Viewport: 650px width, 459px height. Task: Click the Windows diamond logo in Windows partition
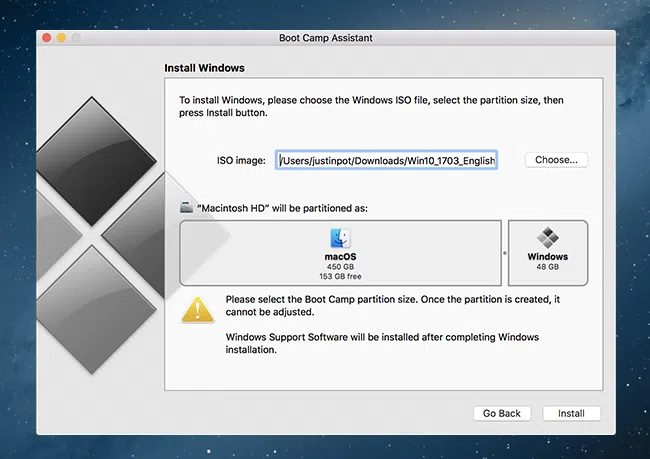tap(548, 238)
